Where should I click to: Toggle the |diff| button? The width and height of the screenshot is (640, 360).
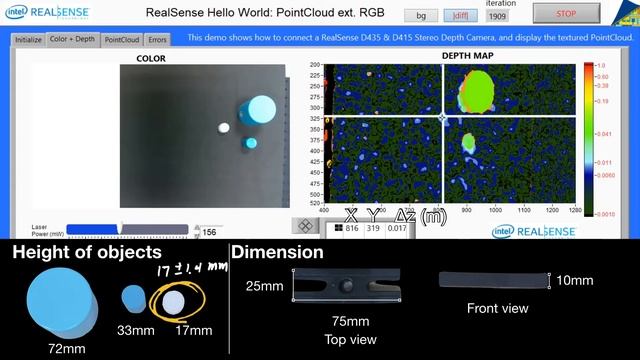460,16
